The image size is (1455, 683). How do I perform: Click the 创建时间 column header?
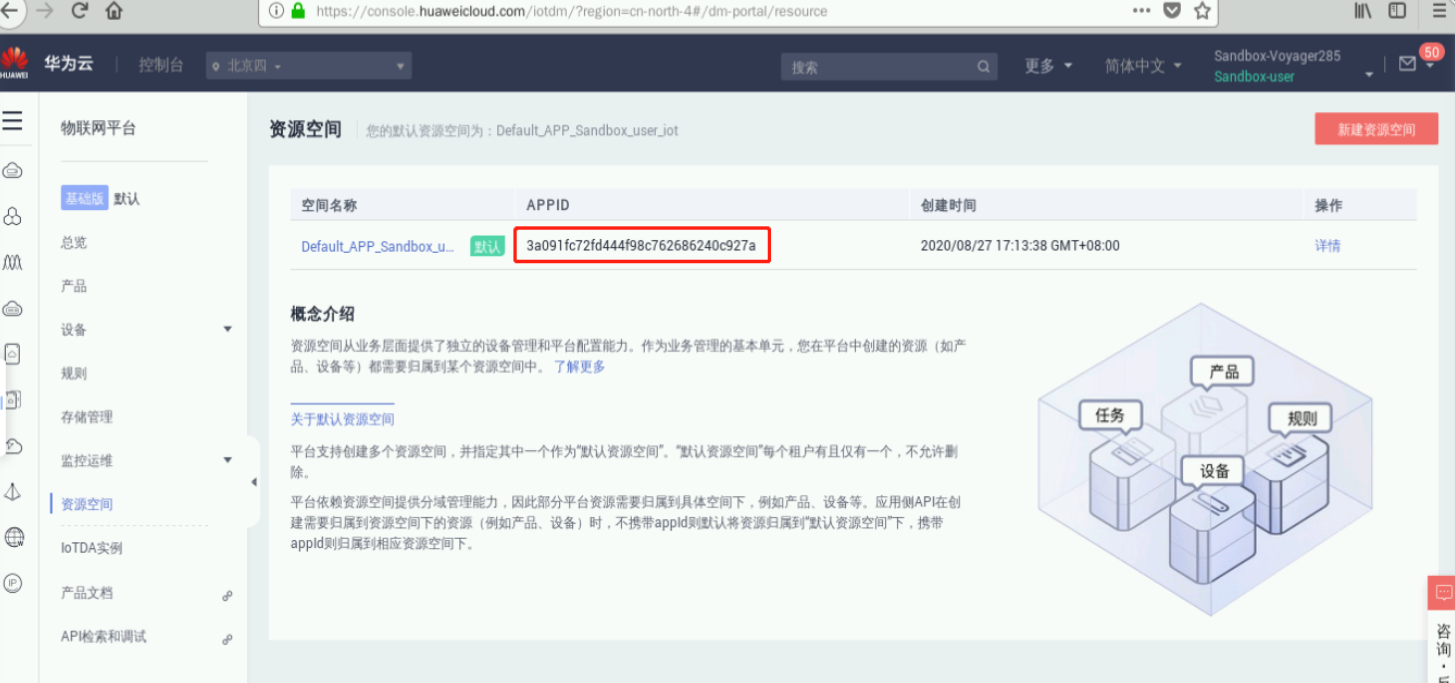tap(948, 205)
